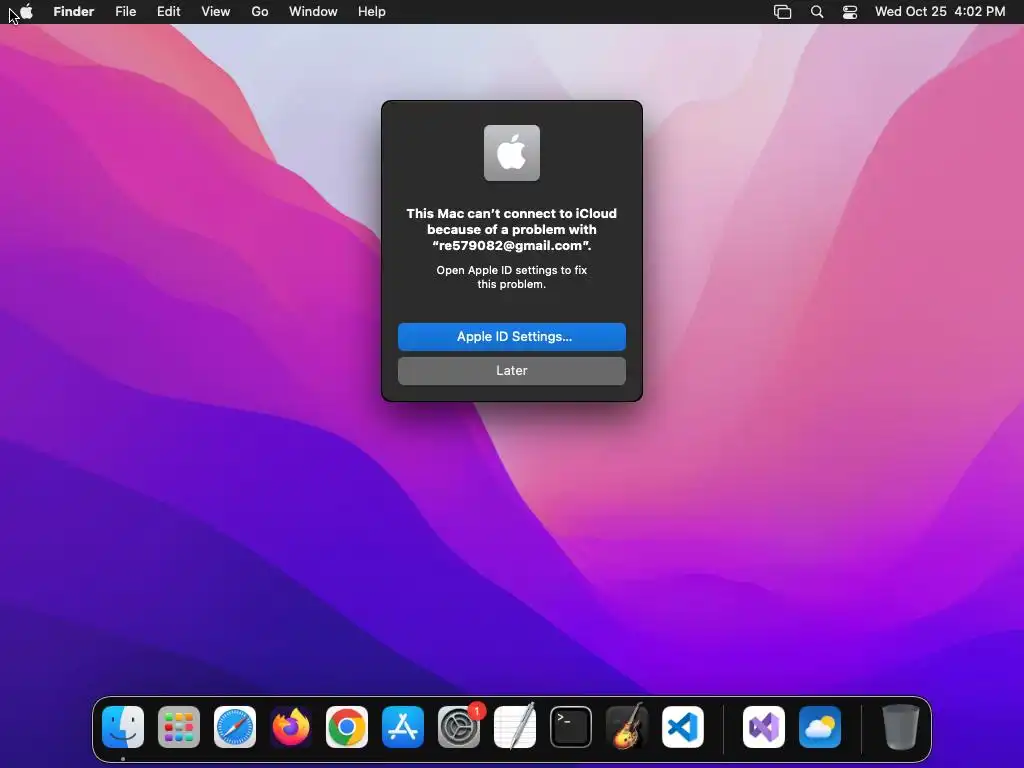Viewport: 1024px width, 768px height.
Task: Click the screen mirroring icon in menu bar
Action: tap(782, 12)
